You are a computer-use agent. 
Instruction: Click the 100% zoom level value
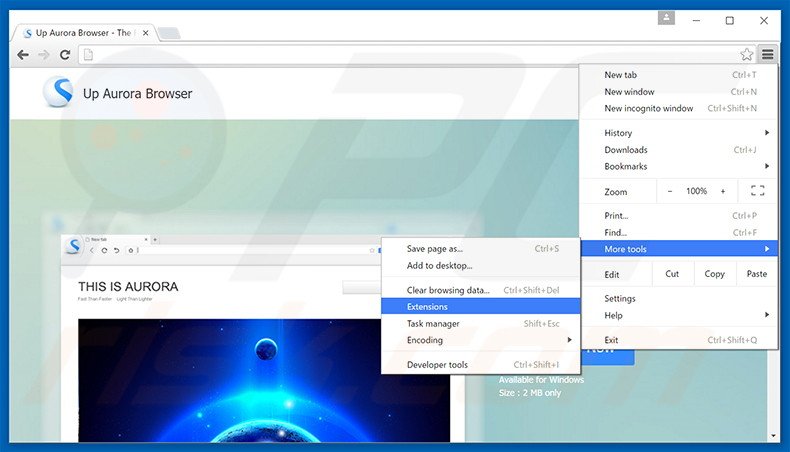pos(696,191)
